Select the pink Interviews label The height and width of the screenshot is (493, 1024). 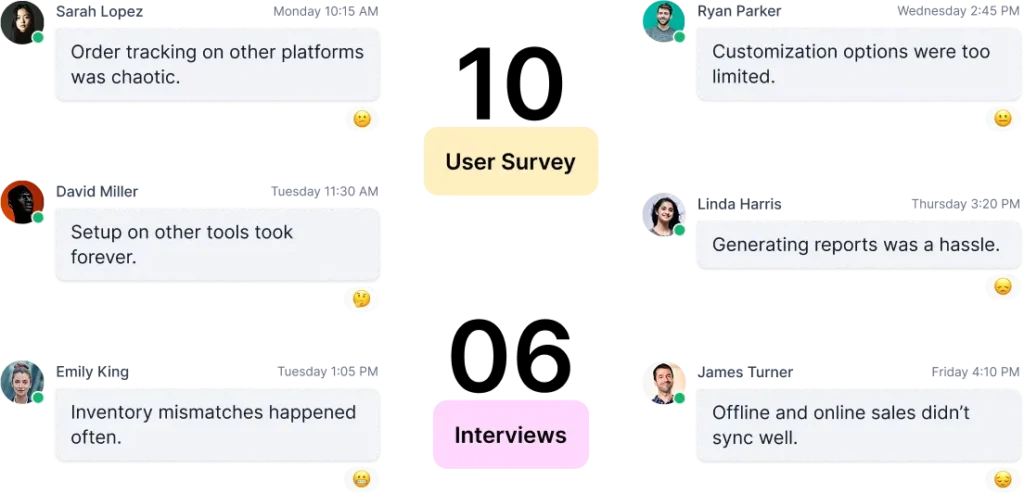click(x=510, y=435)
